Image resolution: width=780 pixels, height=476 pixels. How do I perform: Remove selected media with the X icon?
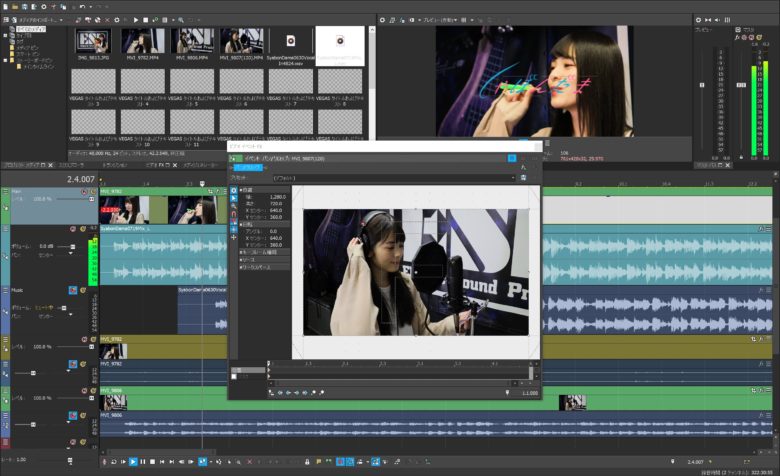[107, 20]
